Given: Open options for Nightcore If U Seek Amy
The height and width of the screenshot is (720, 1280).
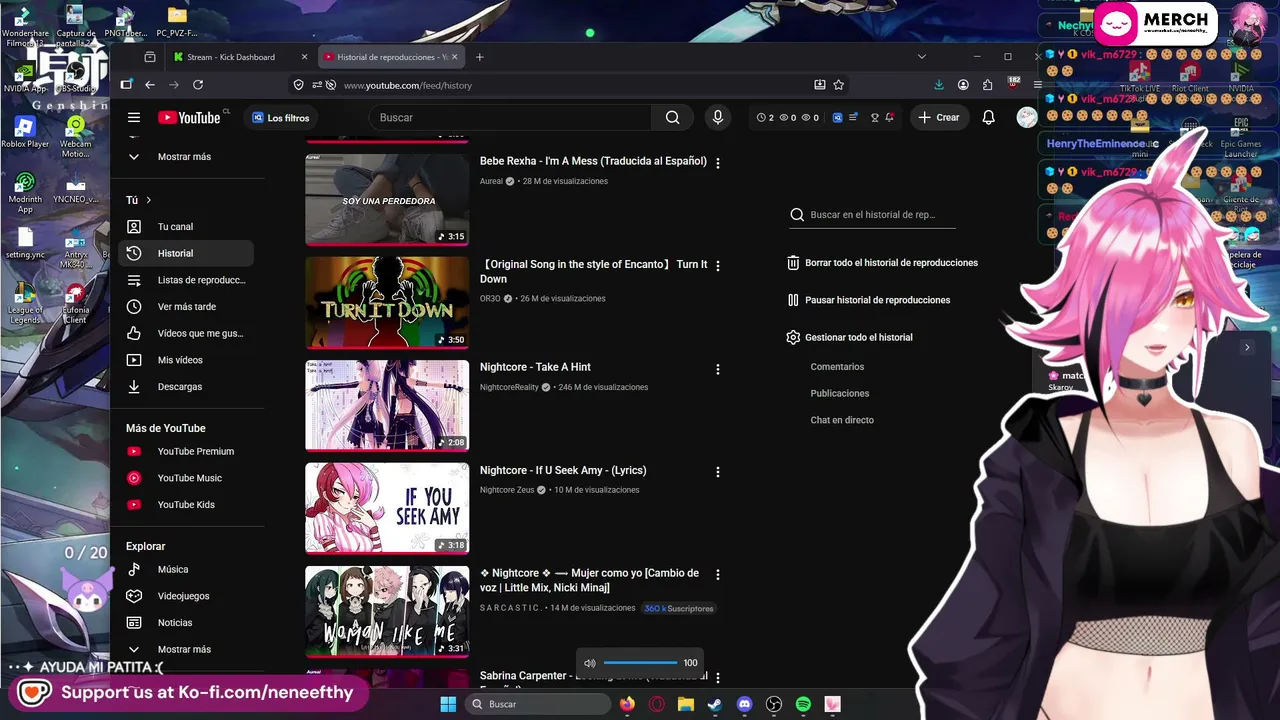Looking at the screenshot, I should pos(717,472).
